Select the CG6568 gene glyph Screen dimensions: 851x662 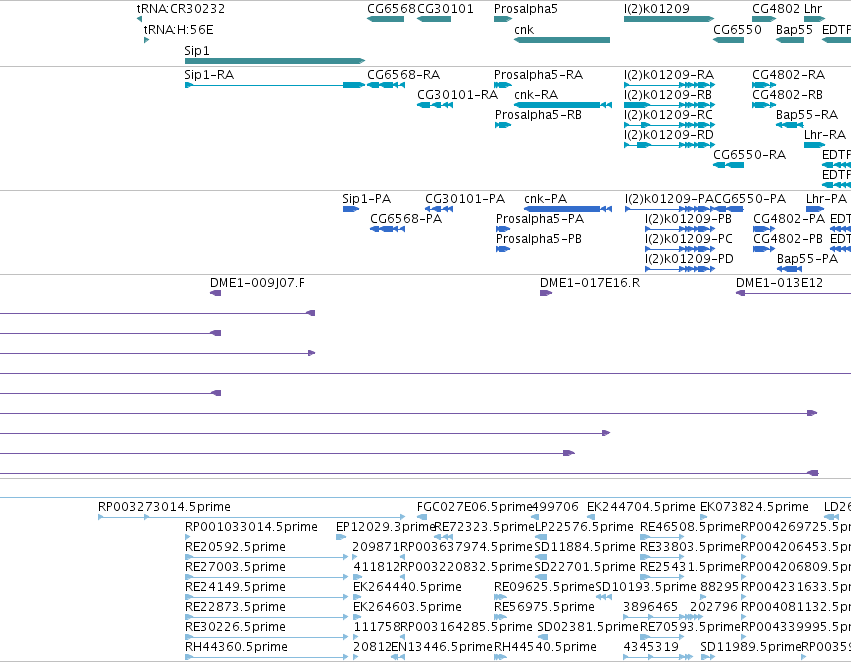(385, 19)
